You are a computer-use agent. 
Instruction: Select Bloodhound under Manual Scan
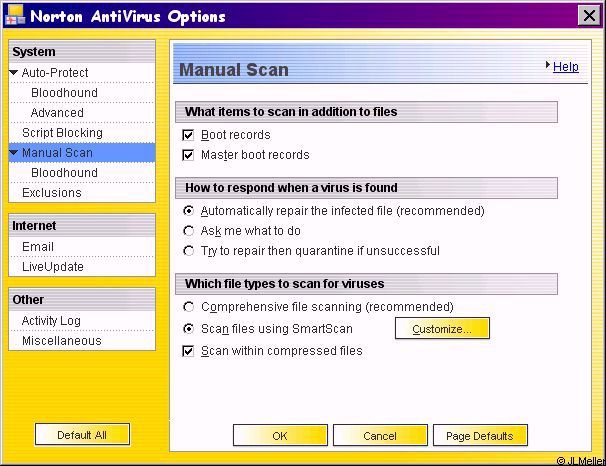pos(64,173)
